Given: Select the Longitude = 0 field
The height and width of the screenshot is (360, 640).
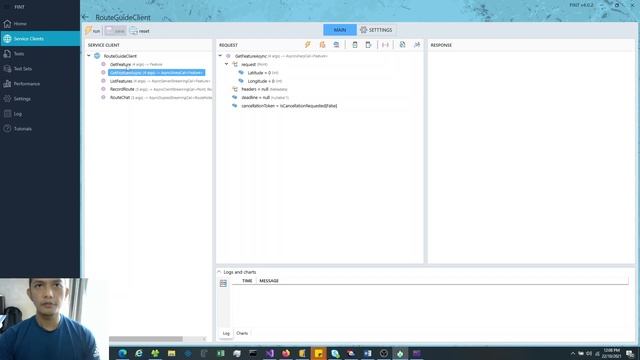Looking at the screenshot, I should 264,81.
